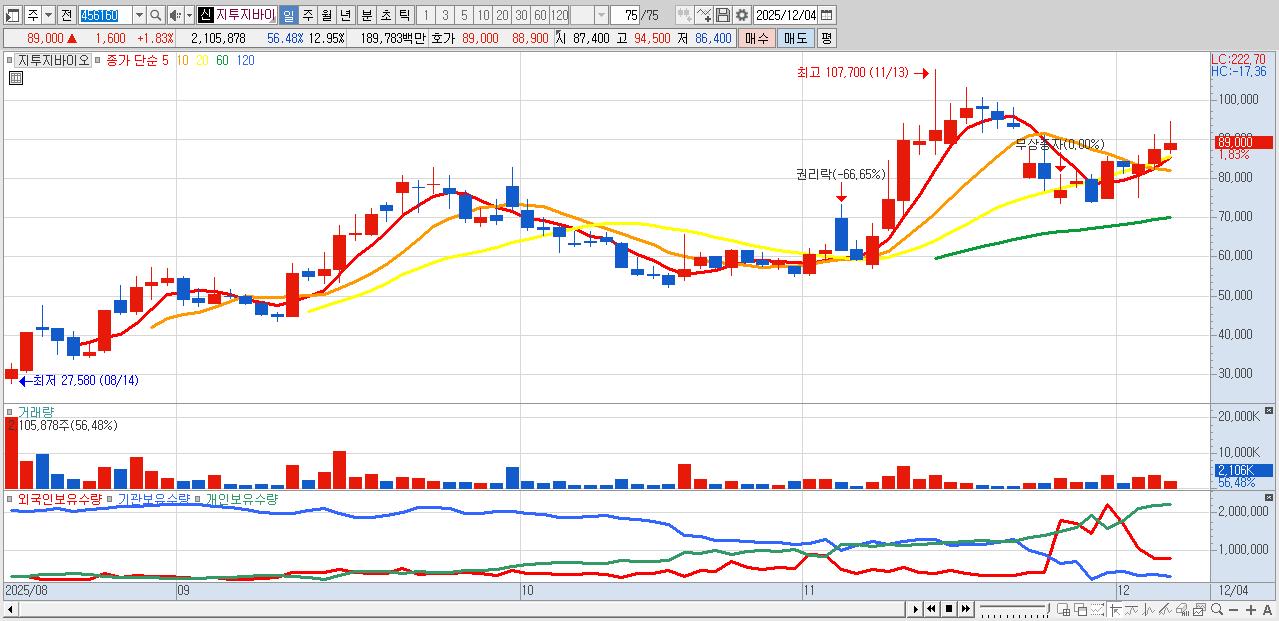The width and height of the screenshot is (1279, 621).
Task: Click the stock search magnifier icon
Action: point(156,15)
